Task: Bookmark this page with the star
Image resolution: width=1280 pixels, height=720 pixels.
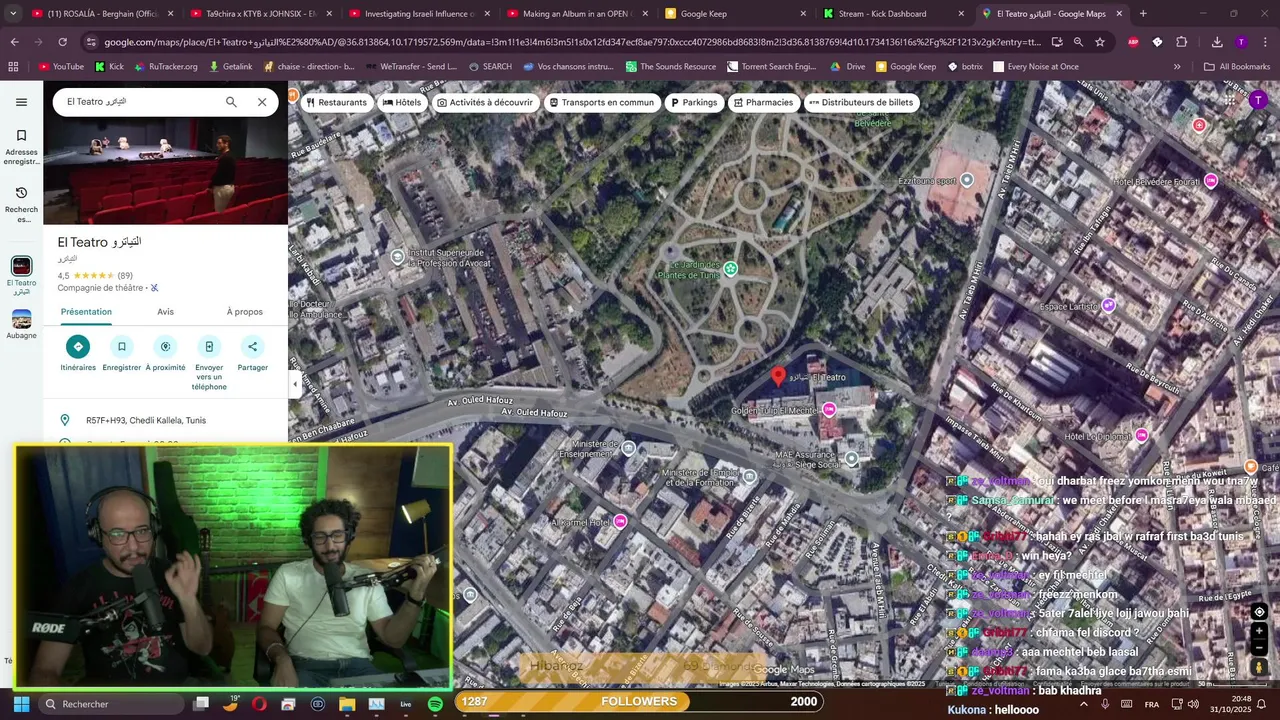Action: click(x=1100, y=42)
